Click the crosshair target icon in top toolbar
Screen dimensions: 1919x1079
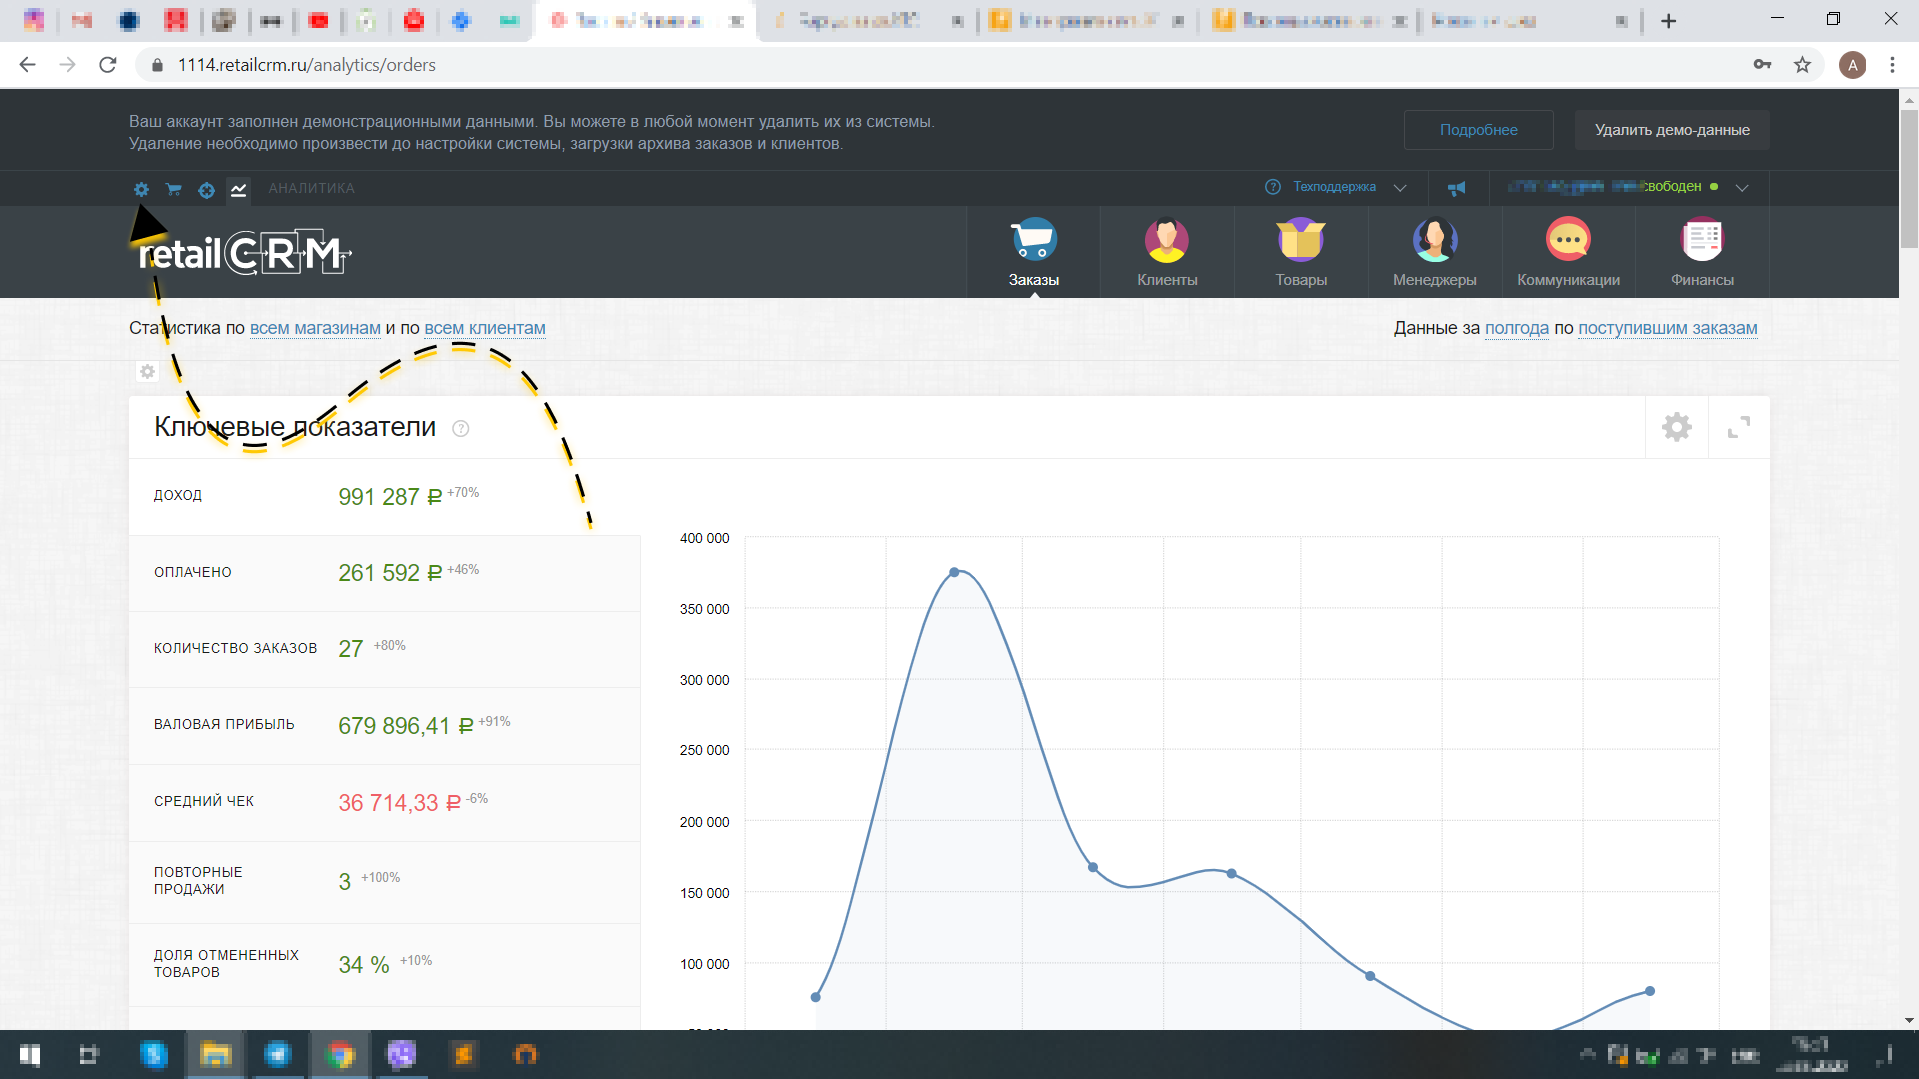pos(206,190)
